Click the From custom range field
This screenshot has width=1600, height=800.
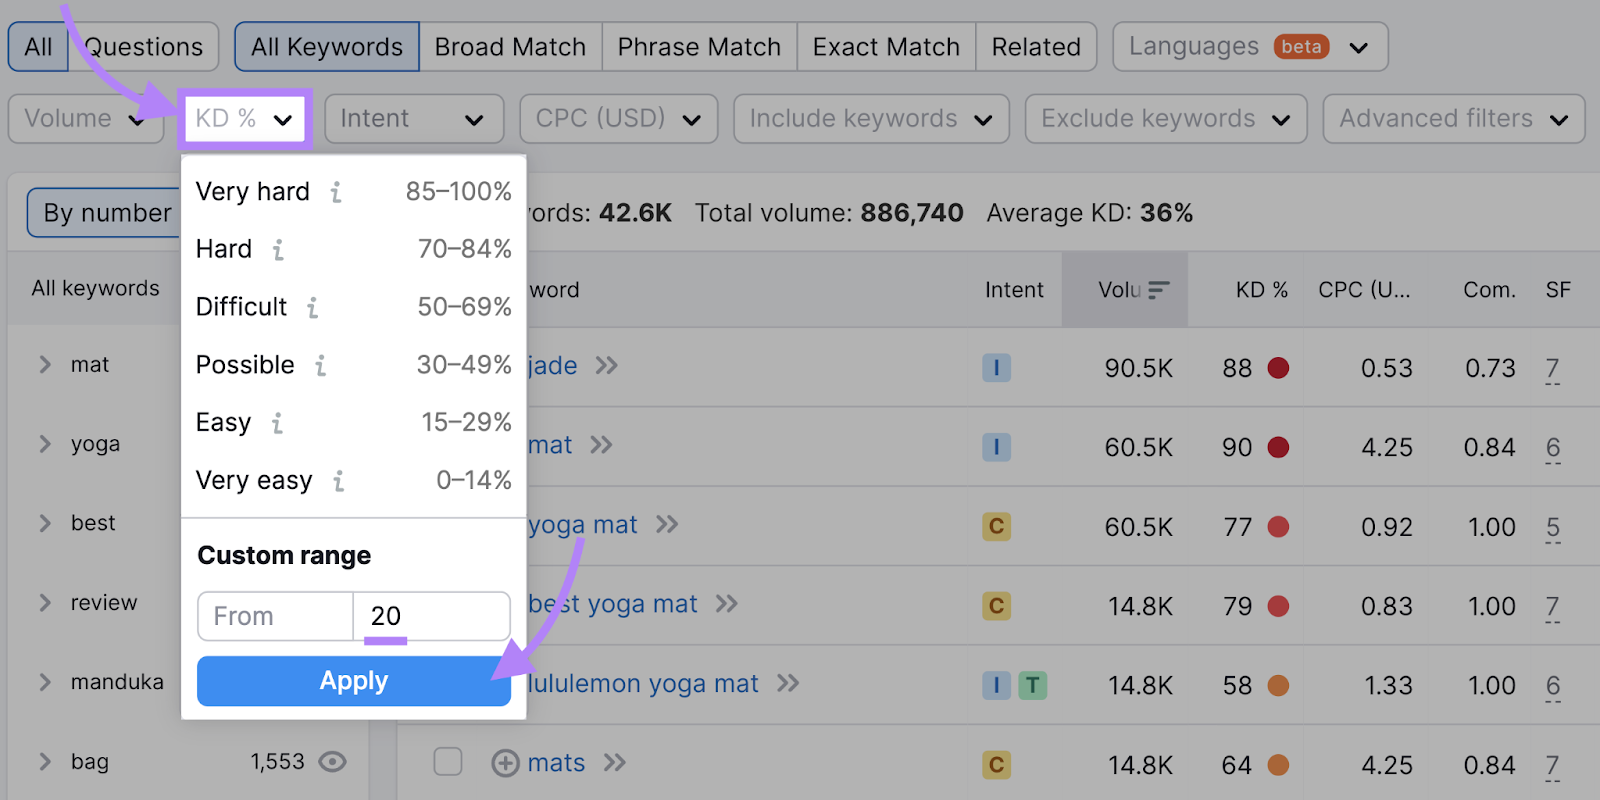click(x=275, y=616)
